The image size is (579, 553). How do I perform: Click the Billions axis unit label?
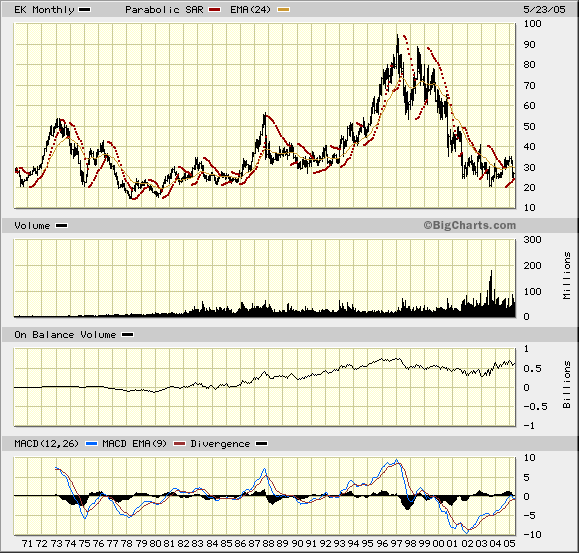click(x=566, y=385)
